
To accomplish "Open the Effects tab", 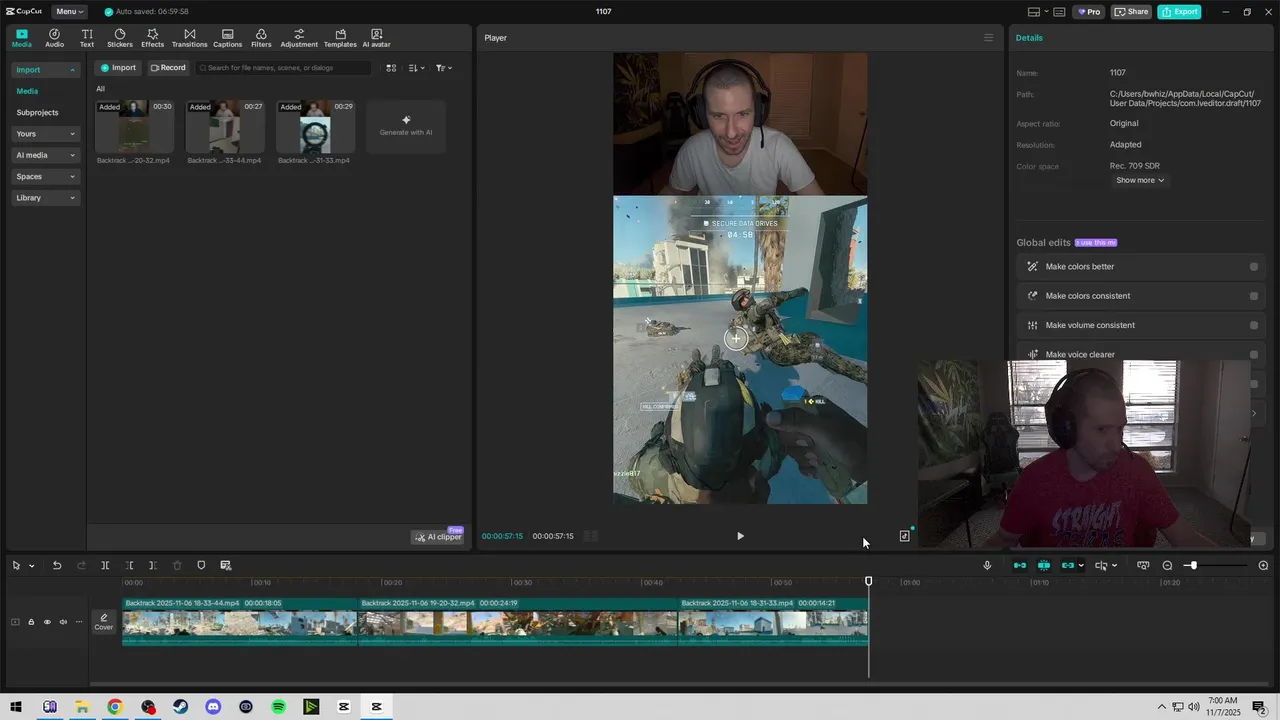I will (152, 38).
